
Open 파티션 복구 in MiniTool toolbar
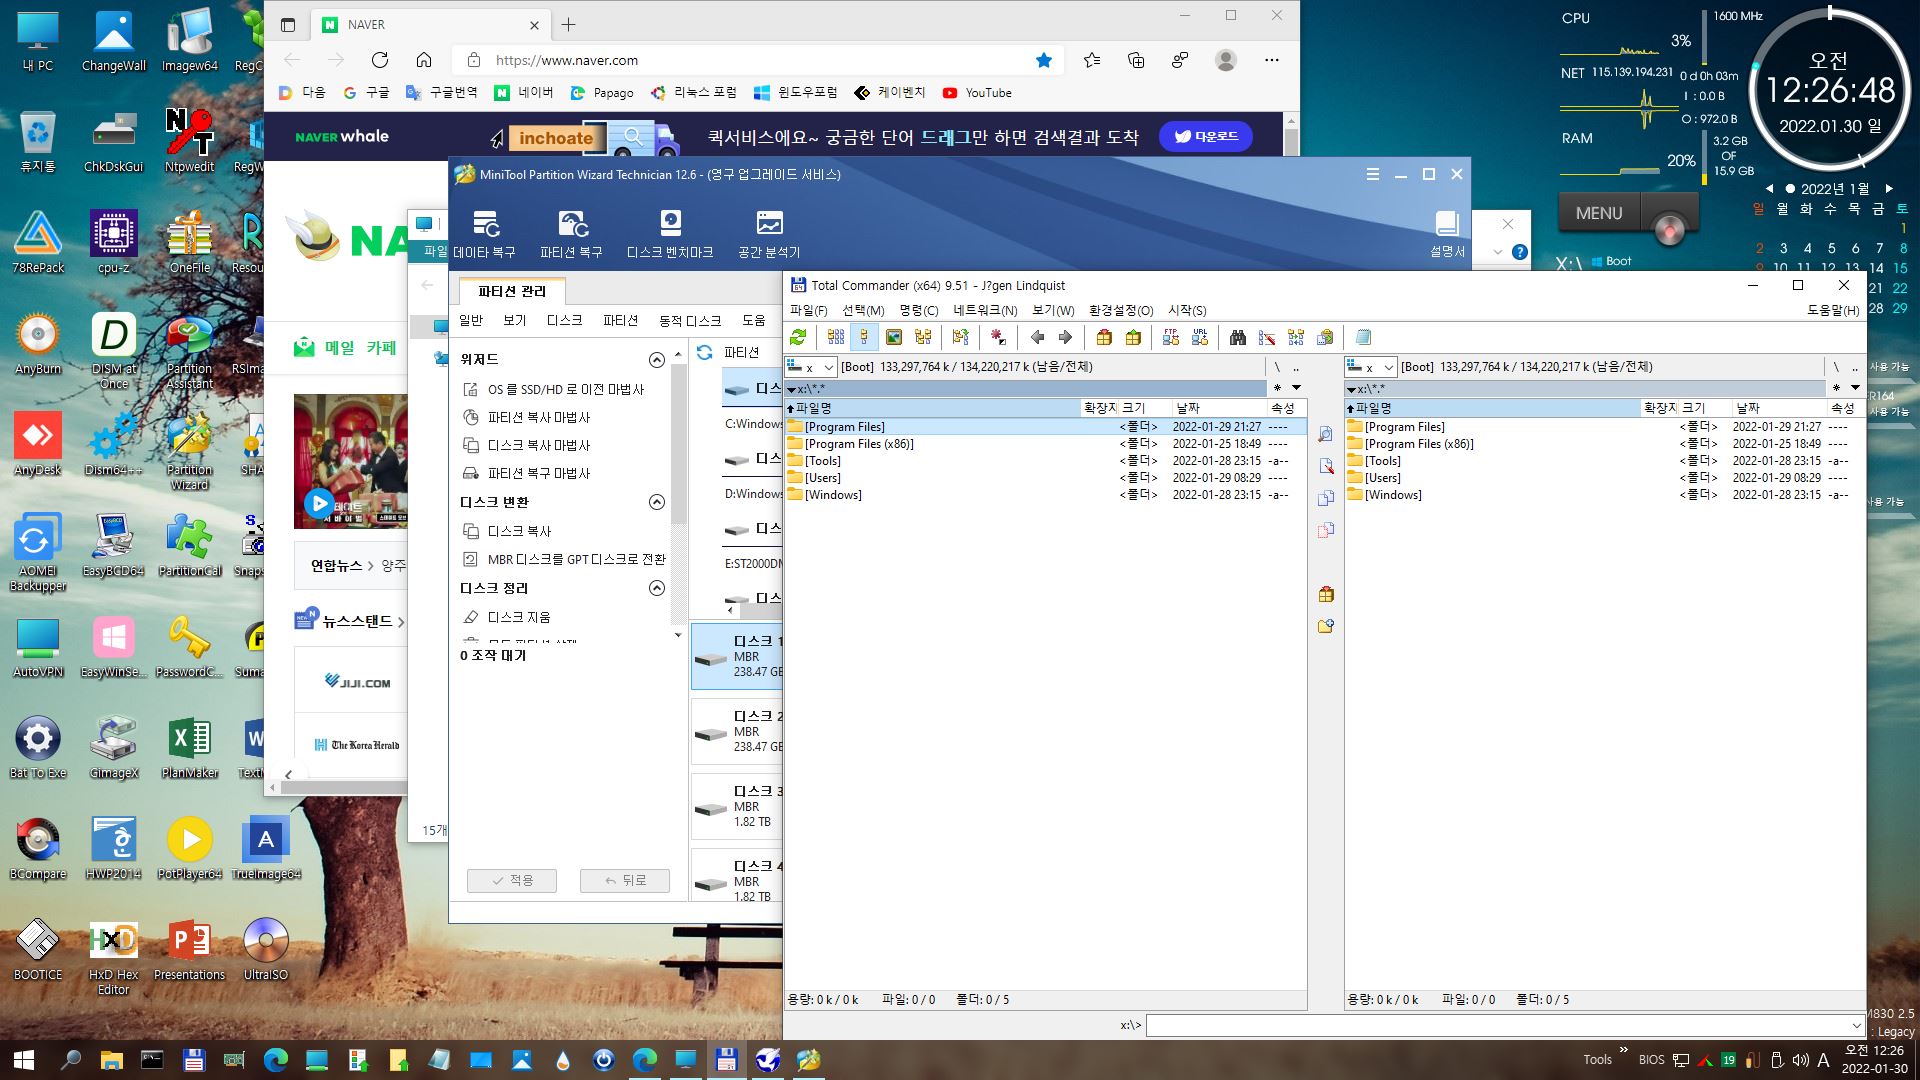click(571, 234)
